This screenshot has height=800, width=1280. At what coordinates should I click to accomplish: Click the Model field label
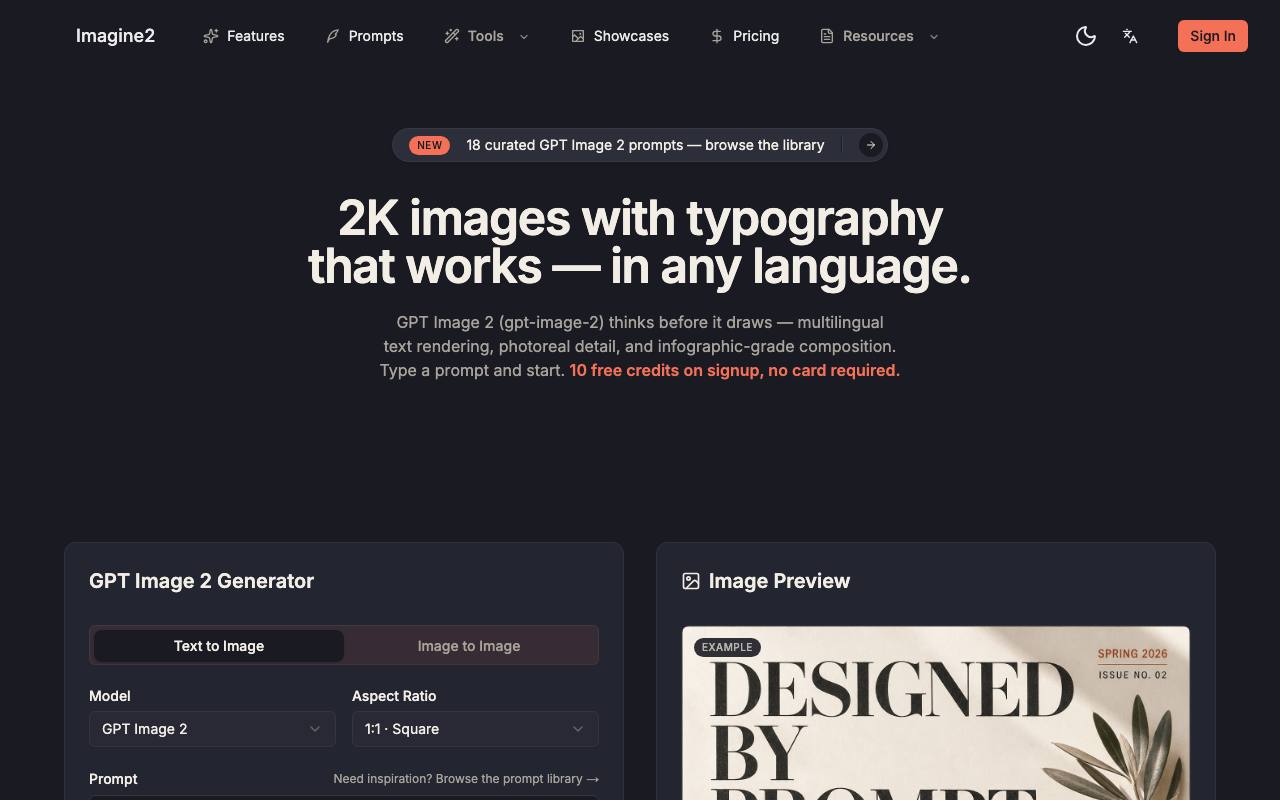[110, 696]
